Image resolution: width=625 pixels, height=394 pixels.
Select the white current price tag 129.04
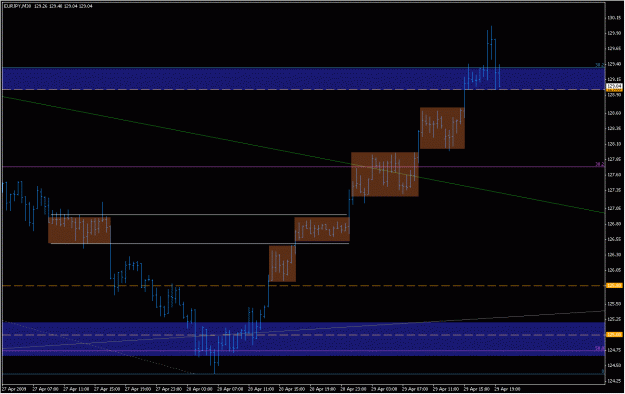coord(614,86)
